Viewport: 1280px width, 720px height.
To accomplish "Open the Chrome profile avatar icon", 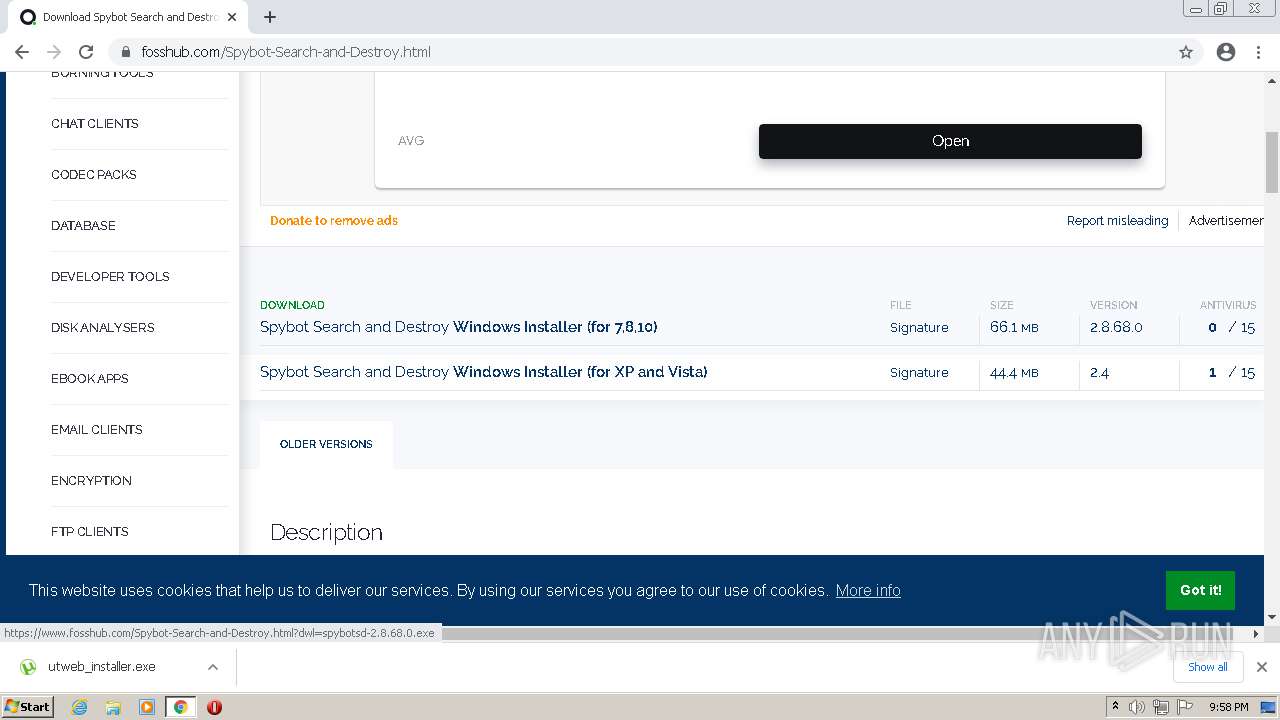I will pyautogui.click(x=1226, y=52).
